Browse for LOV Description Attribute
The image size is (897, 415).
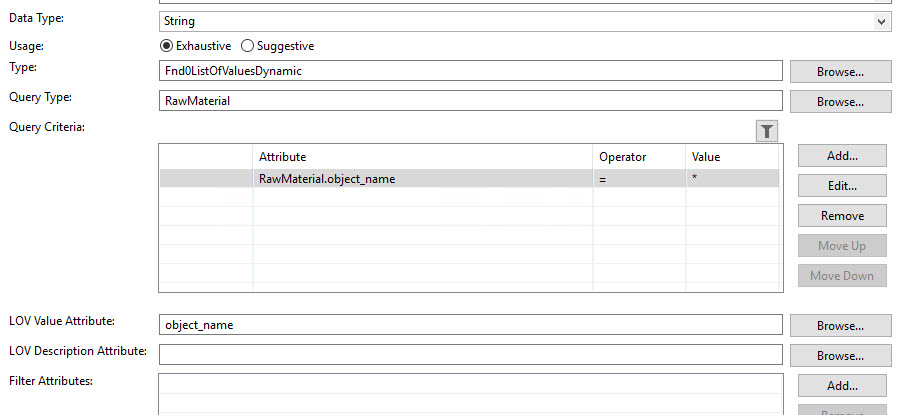[840, 355]
